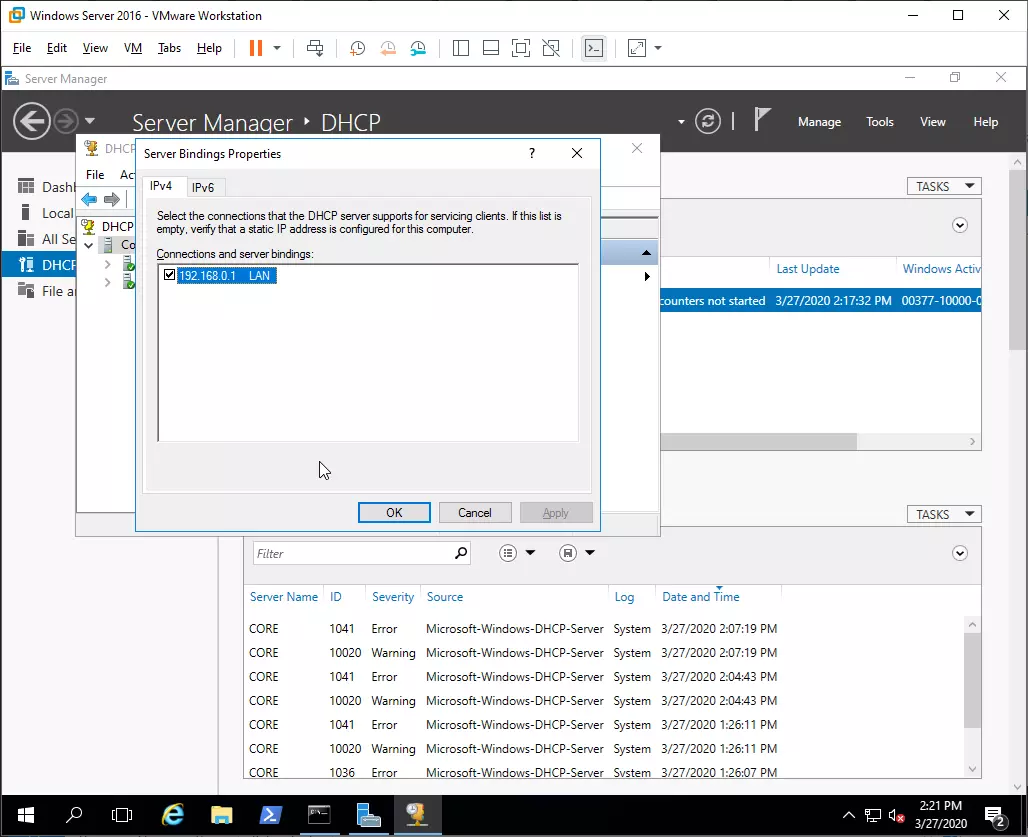Open Windows taskbar search
1028x837 pixels.
coord(74,815)
